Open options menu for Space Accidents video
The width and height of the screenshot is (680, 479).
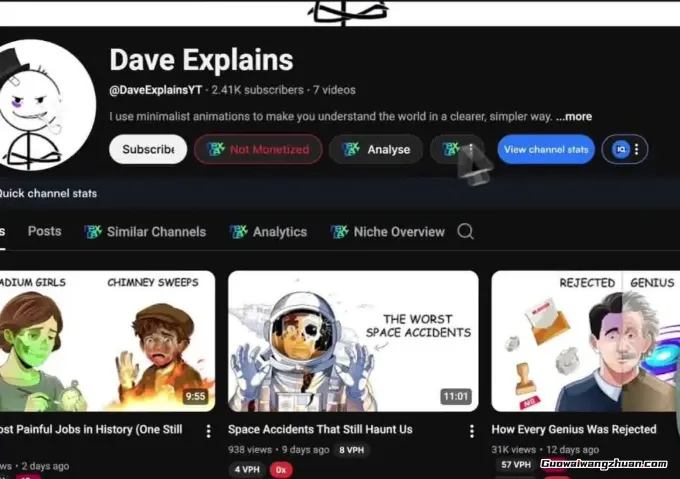(472, 431)
